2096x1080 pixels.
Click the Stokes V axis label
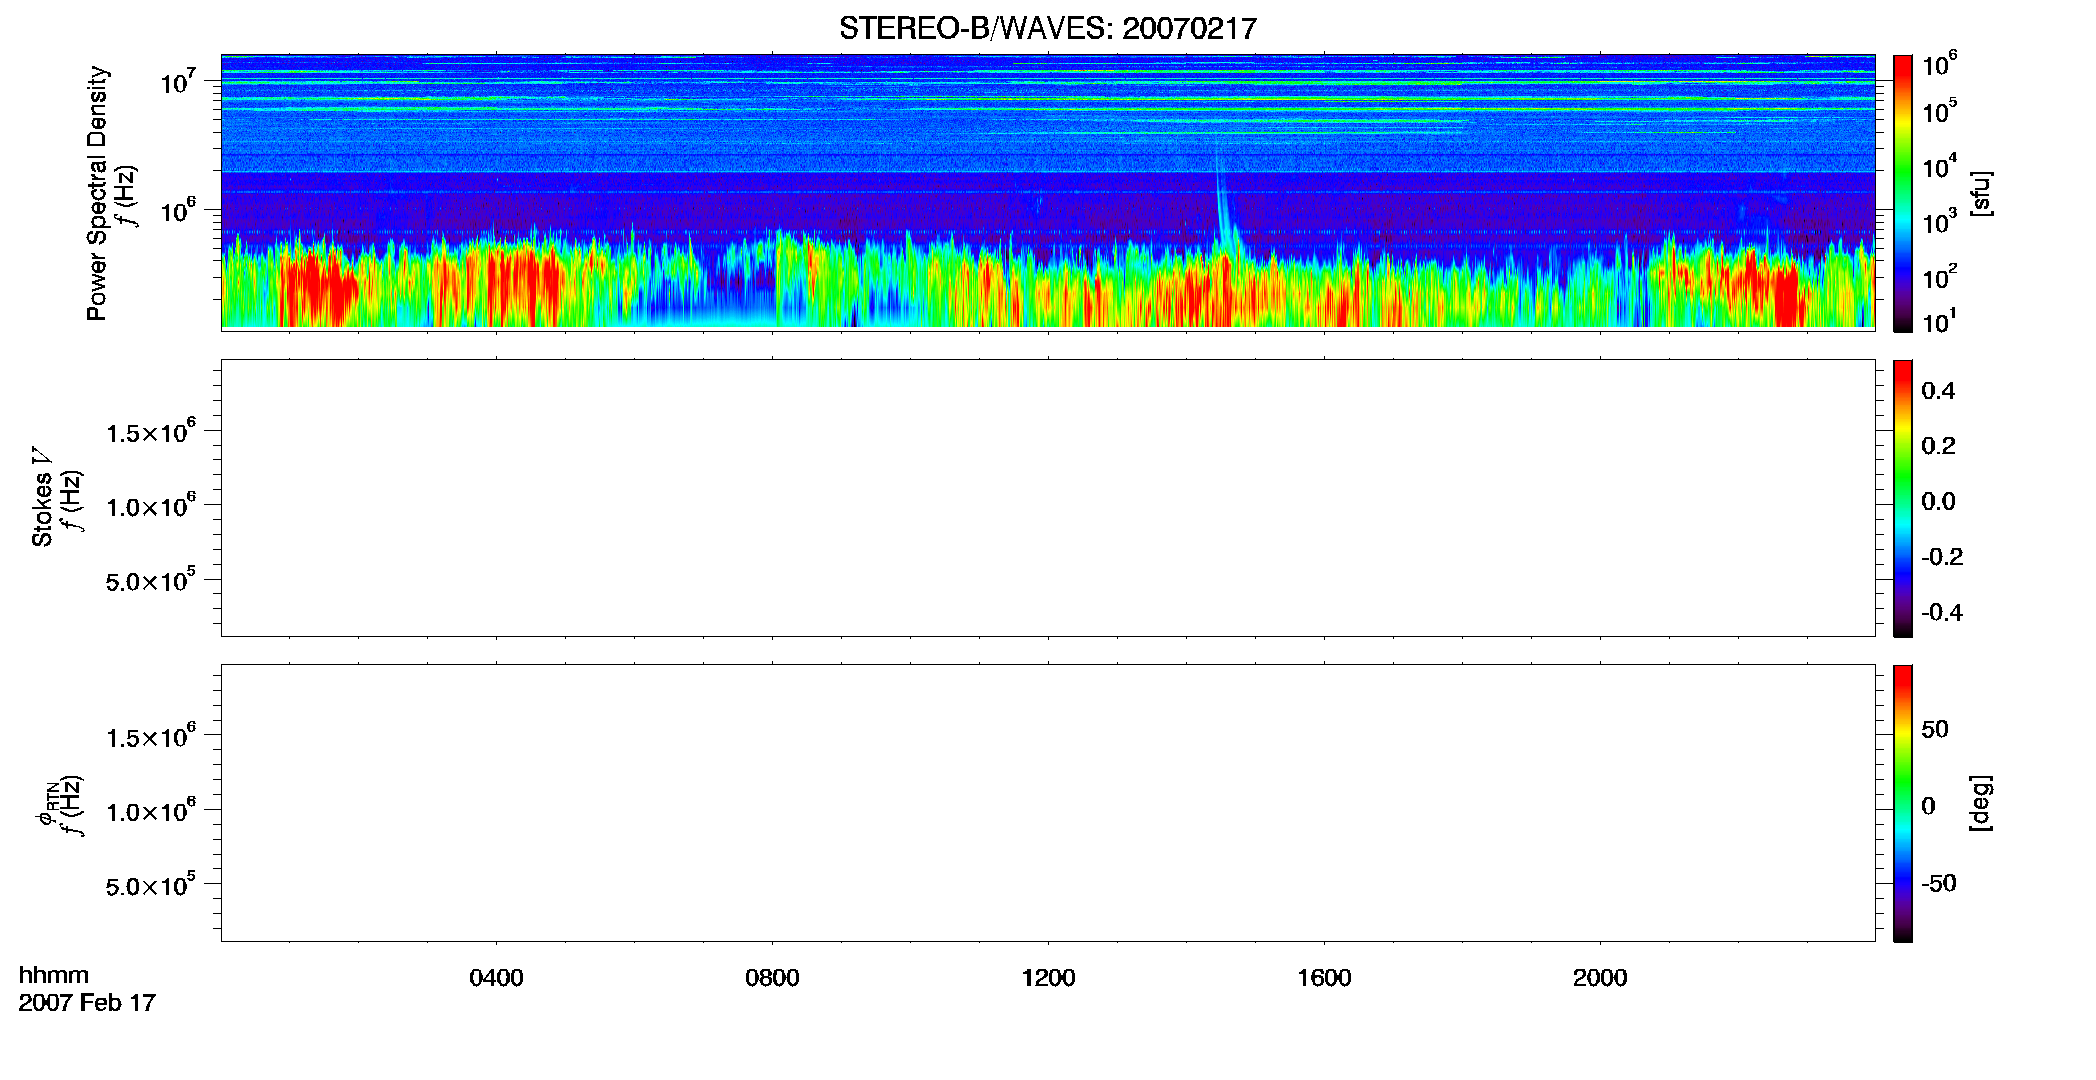[x=42, y=497]
